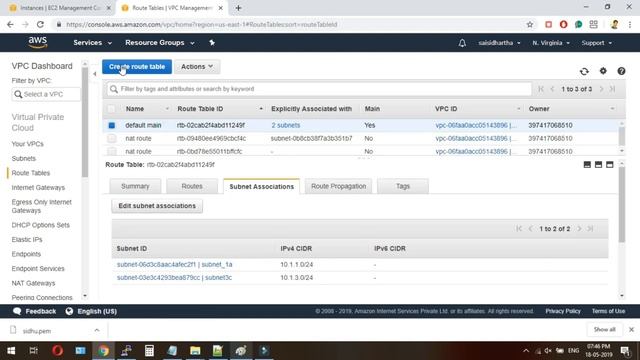Collapse the left navigation pane arrow
640x360 pixels.
click(95, 74)
